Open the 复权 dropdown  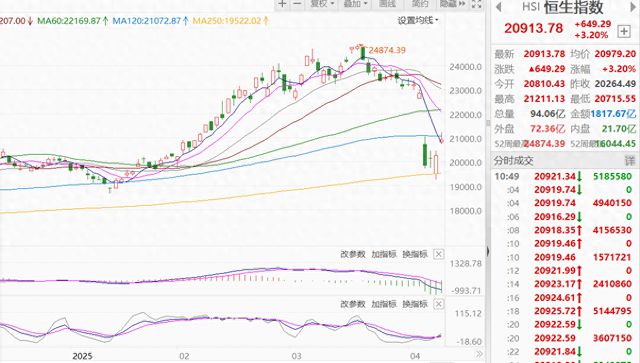click(322, 4)
